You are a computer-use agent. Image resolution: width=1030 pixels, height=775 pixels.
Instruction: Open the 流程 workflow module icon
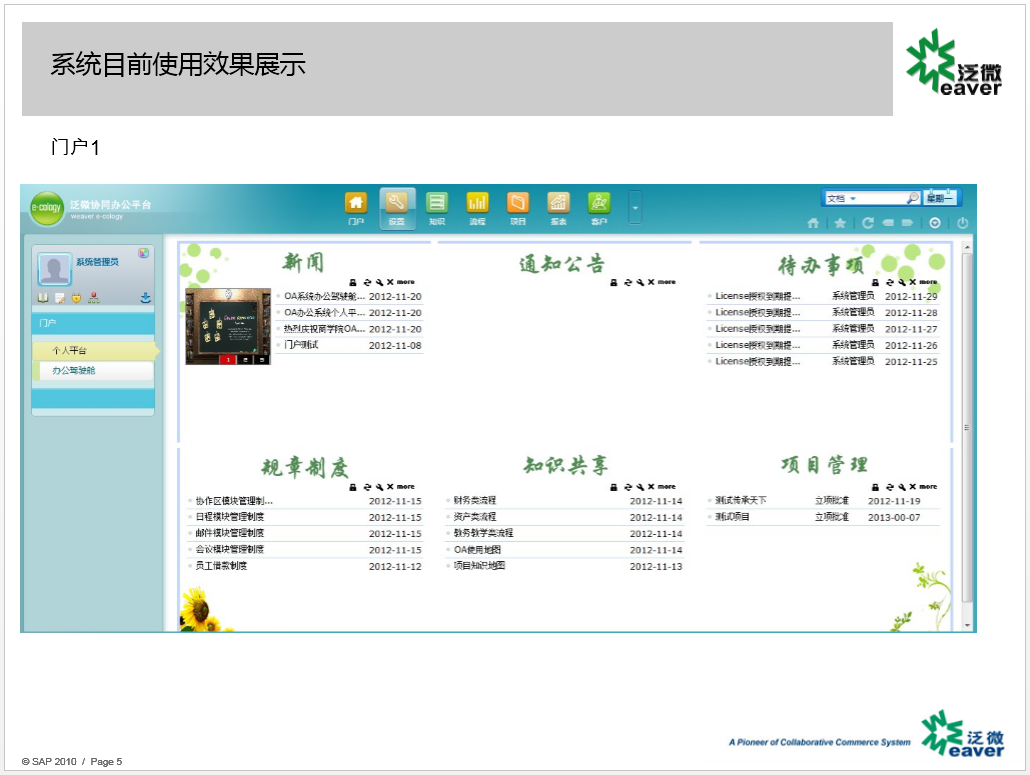click(x=477, y=207)
